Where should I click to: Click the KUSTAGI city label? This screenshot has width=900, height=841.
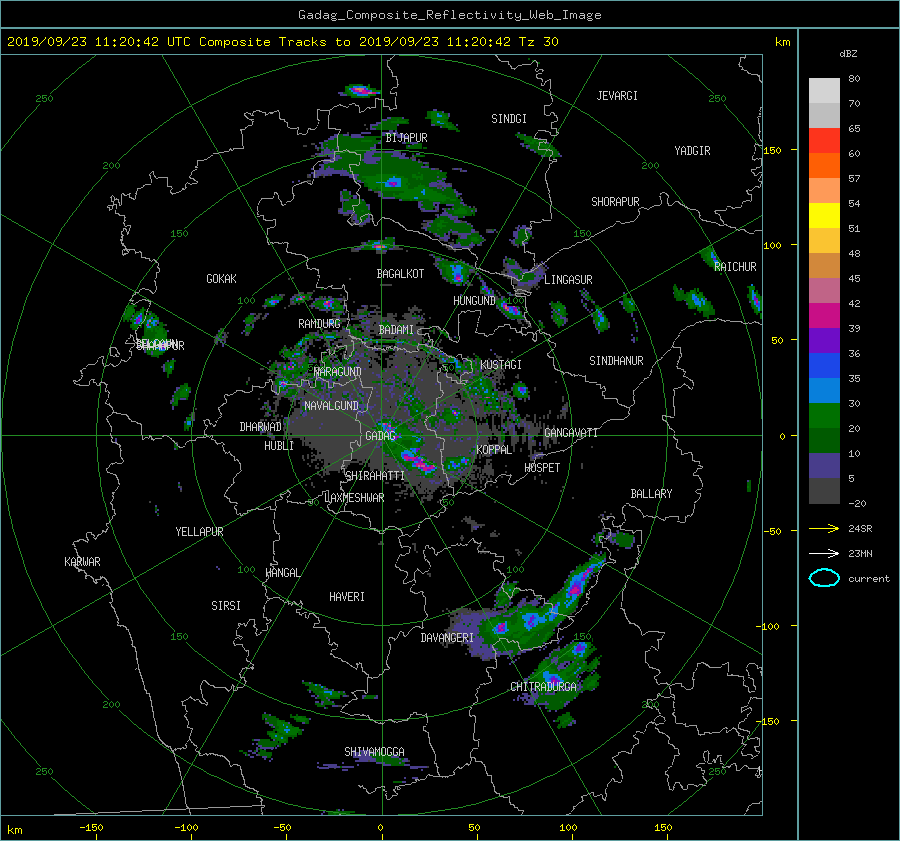tap(501, 365)
